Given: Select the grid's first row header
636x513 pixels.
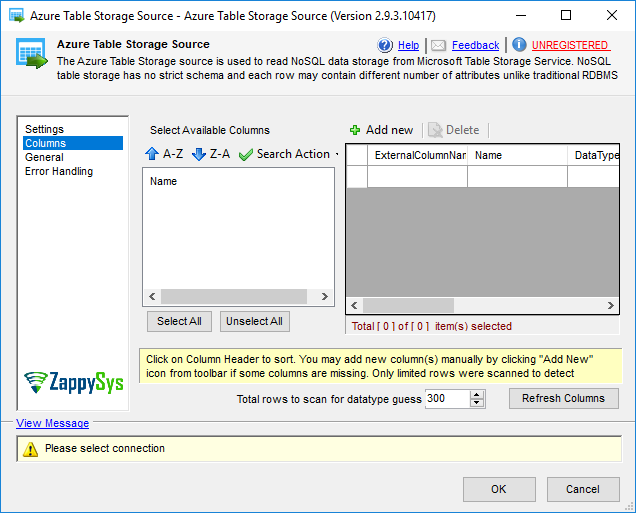Looking at the screenshot, I should click(357, 176).
